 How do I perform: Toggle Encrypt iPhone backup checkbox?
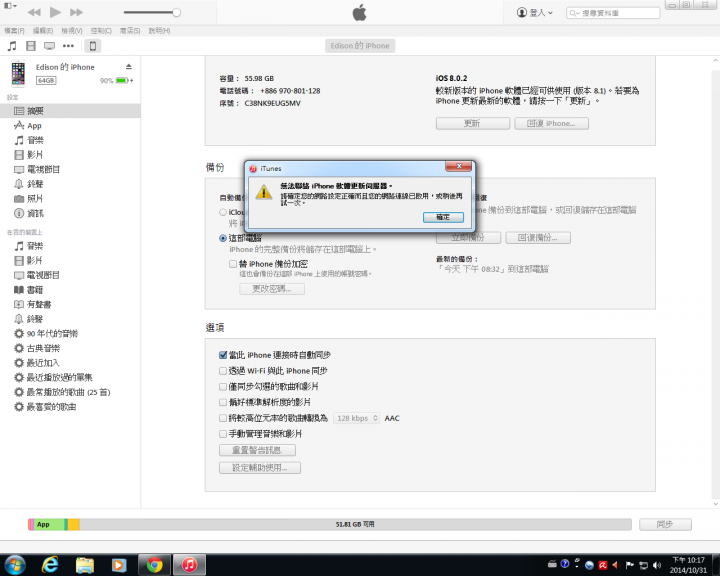(x=233, y=264)
